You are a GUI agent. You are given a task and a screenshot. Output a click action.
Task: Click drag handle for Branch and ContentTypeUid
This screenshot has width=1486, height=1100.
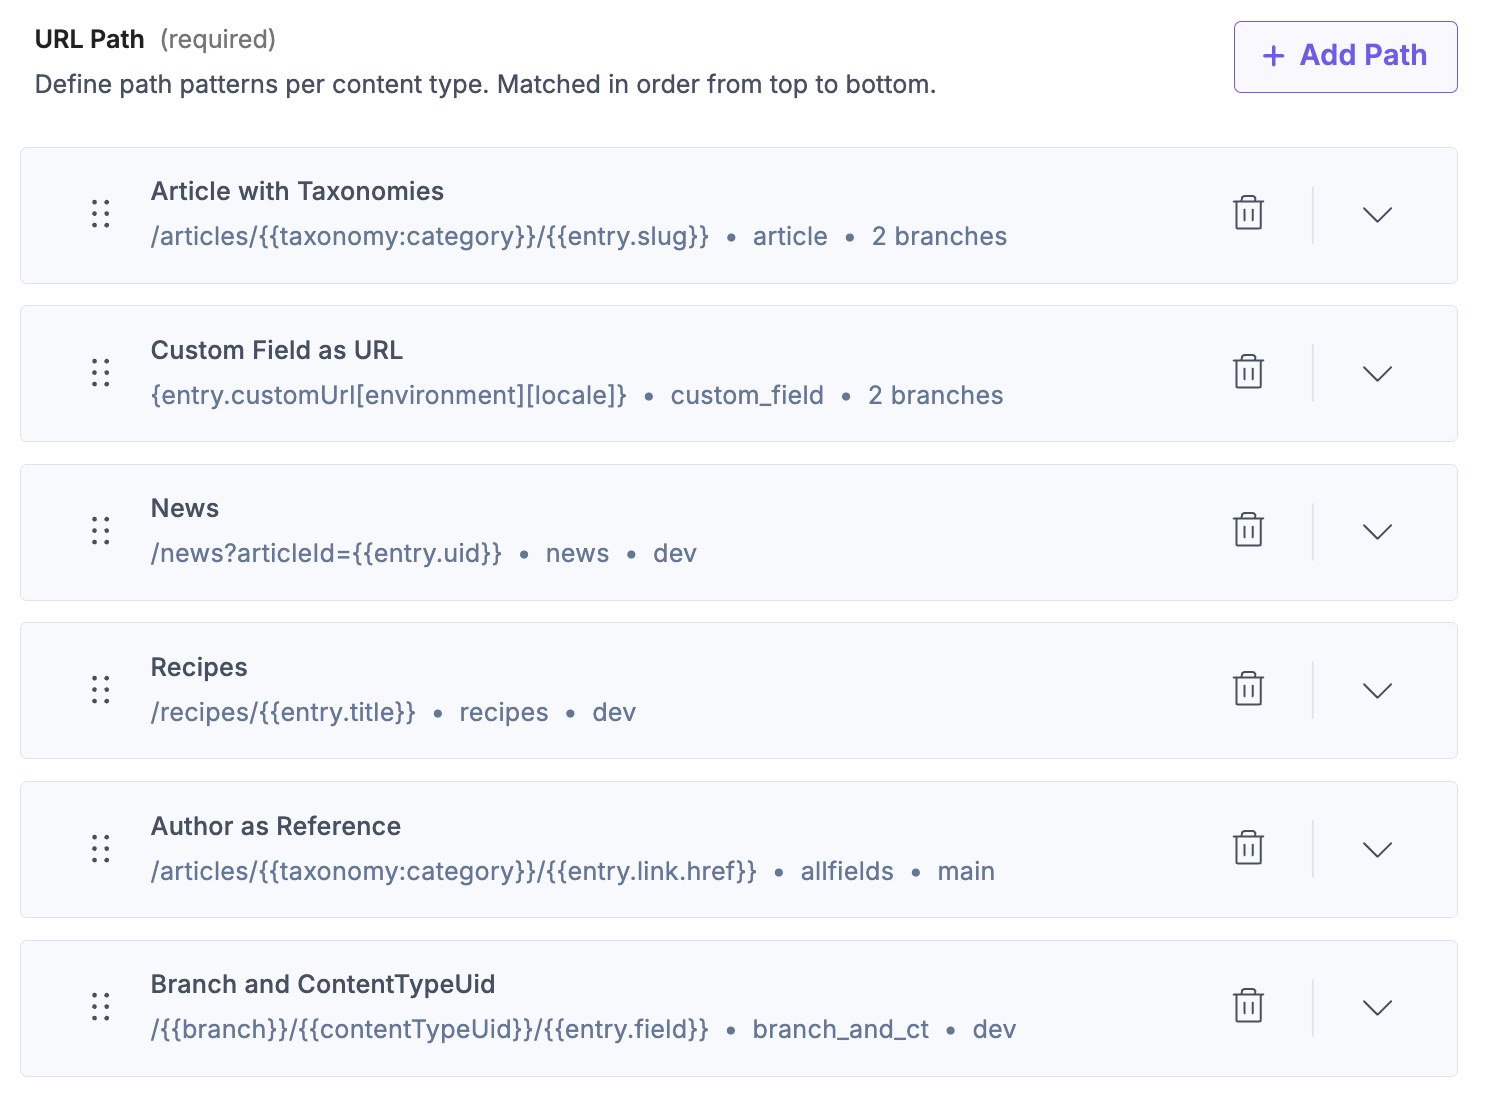pyautogui.click(x=101, y=1006)
